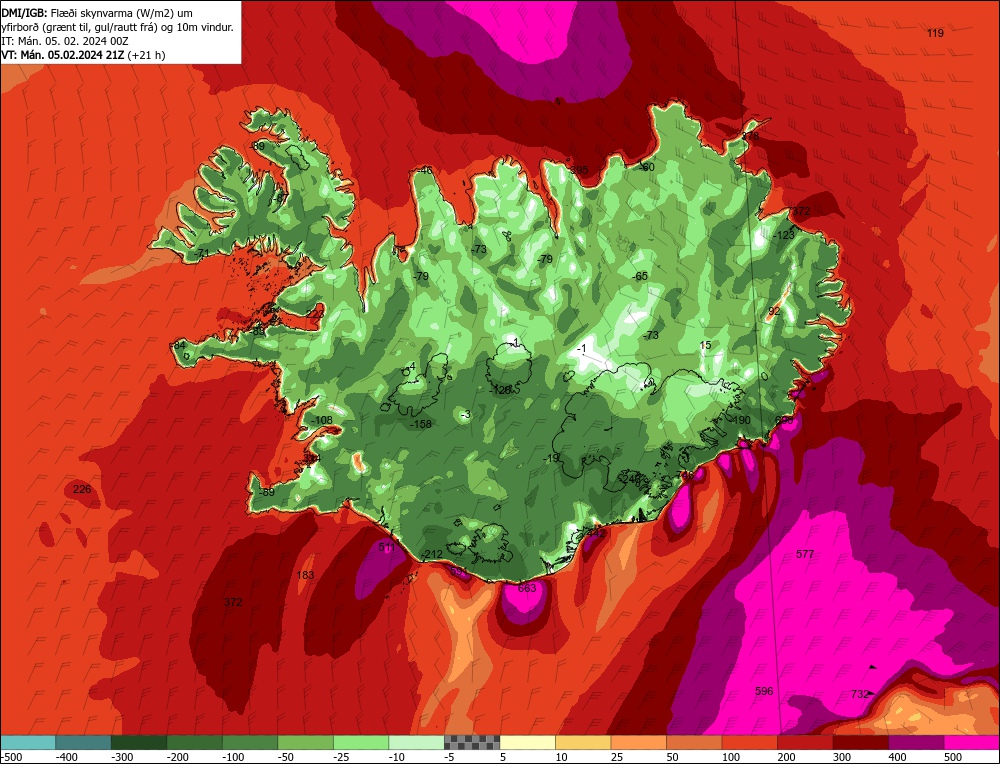Click the legend tick label '200'
The image size is (1000, 764).
786,757
